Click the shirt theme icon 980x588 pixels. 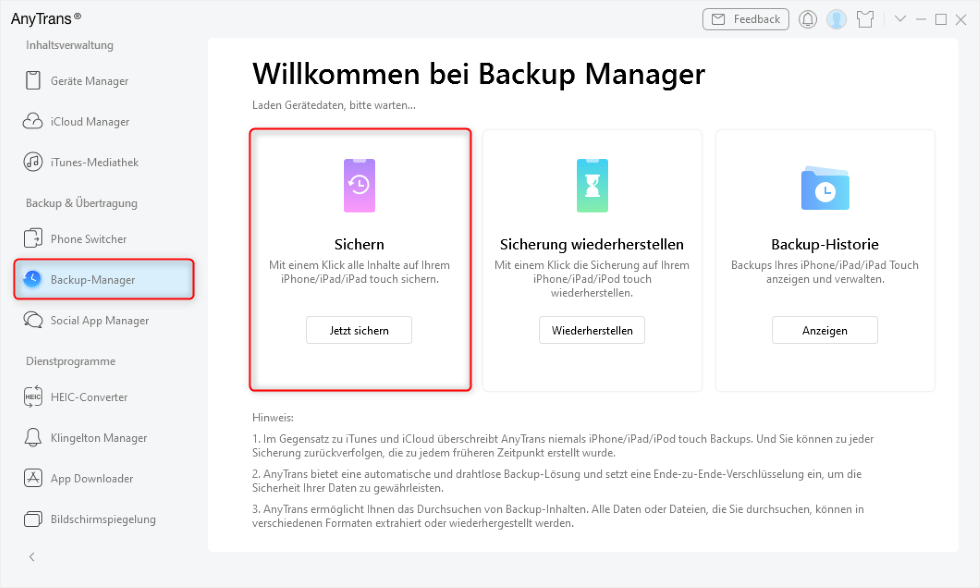click(x=866, y=19)
